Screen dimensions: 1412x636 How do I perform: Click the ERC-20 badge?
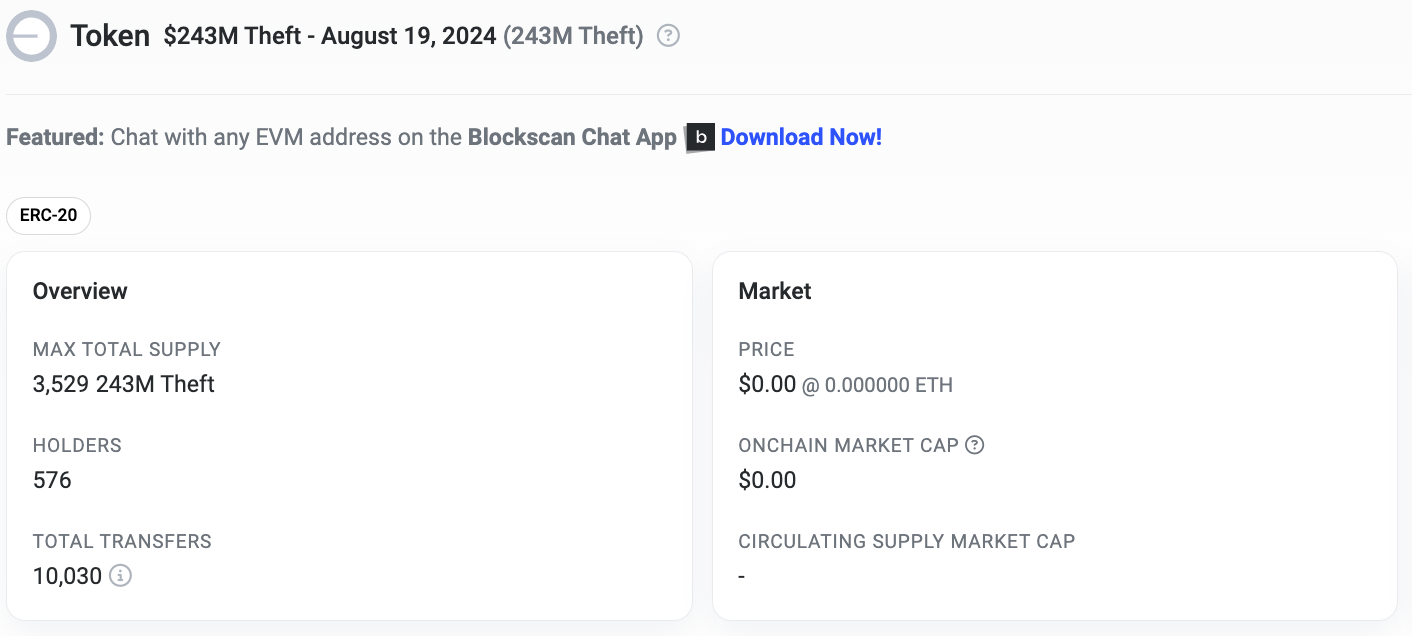pos(48,216)
